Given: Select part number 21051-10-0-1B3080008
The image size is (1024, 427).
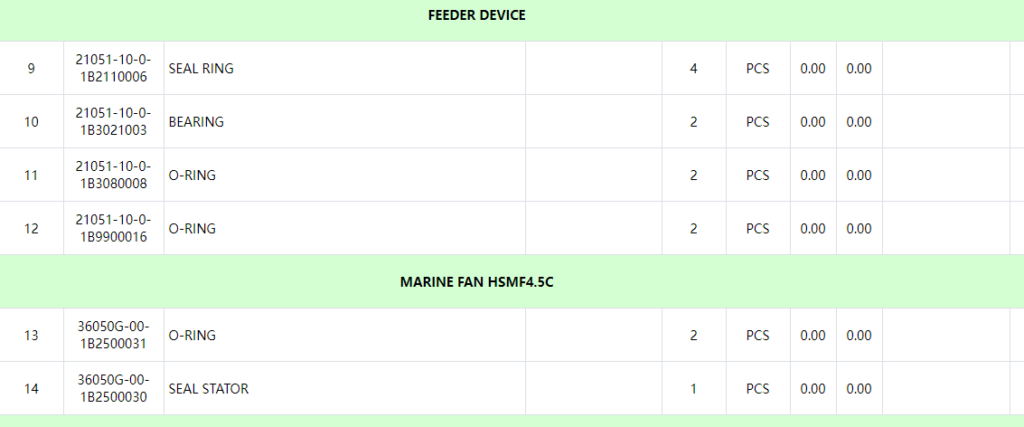Looking at the screenshot, I should click(x=113, y=175).
